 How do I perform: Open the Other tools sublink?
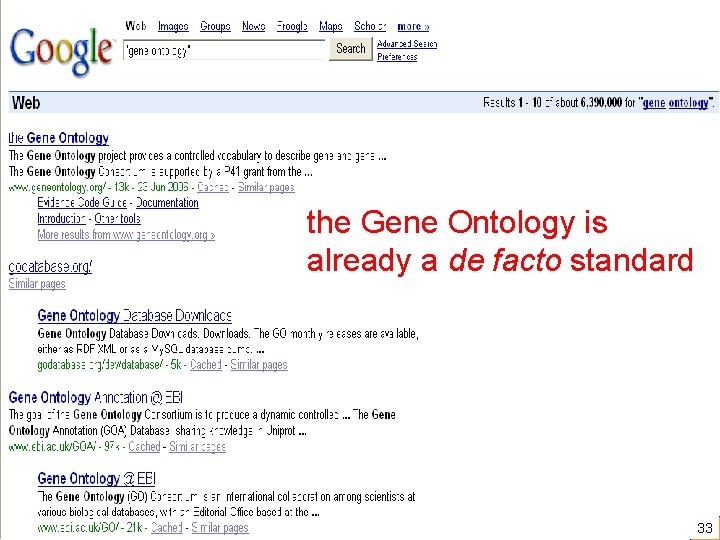(117, 219)
